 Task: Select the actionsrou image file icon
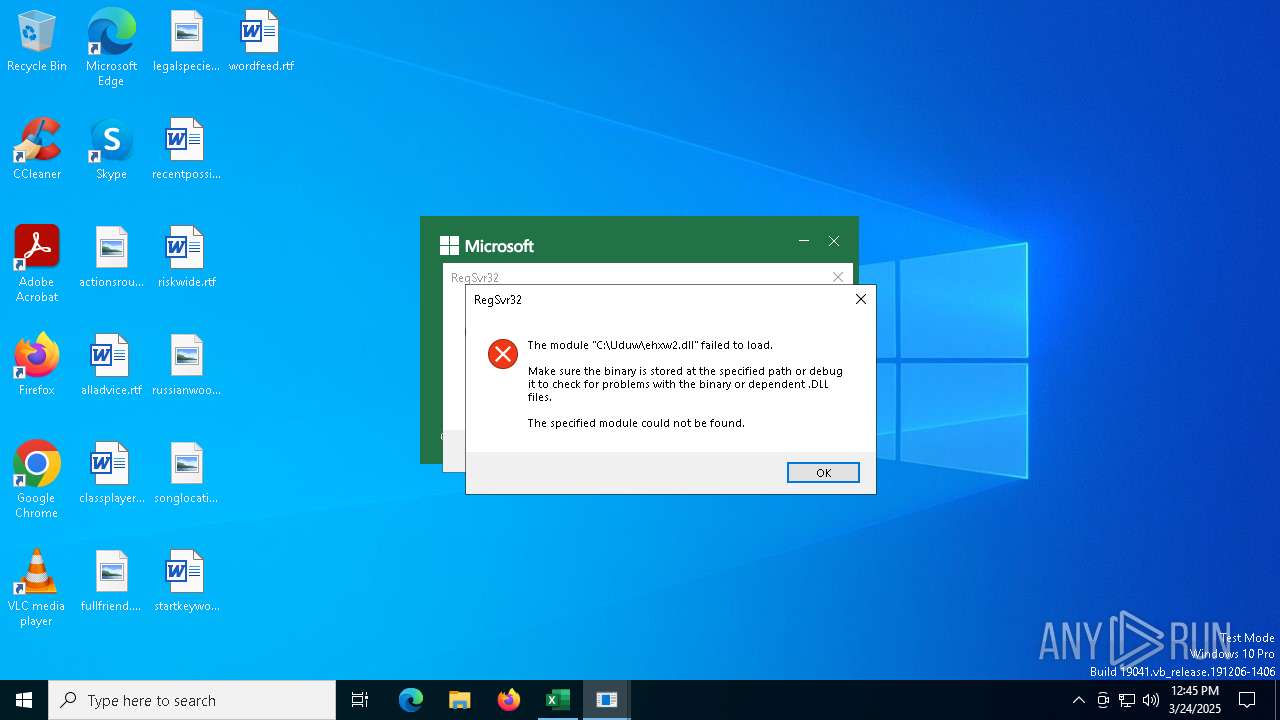tap(111, 258)
